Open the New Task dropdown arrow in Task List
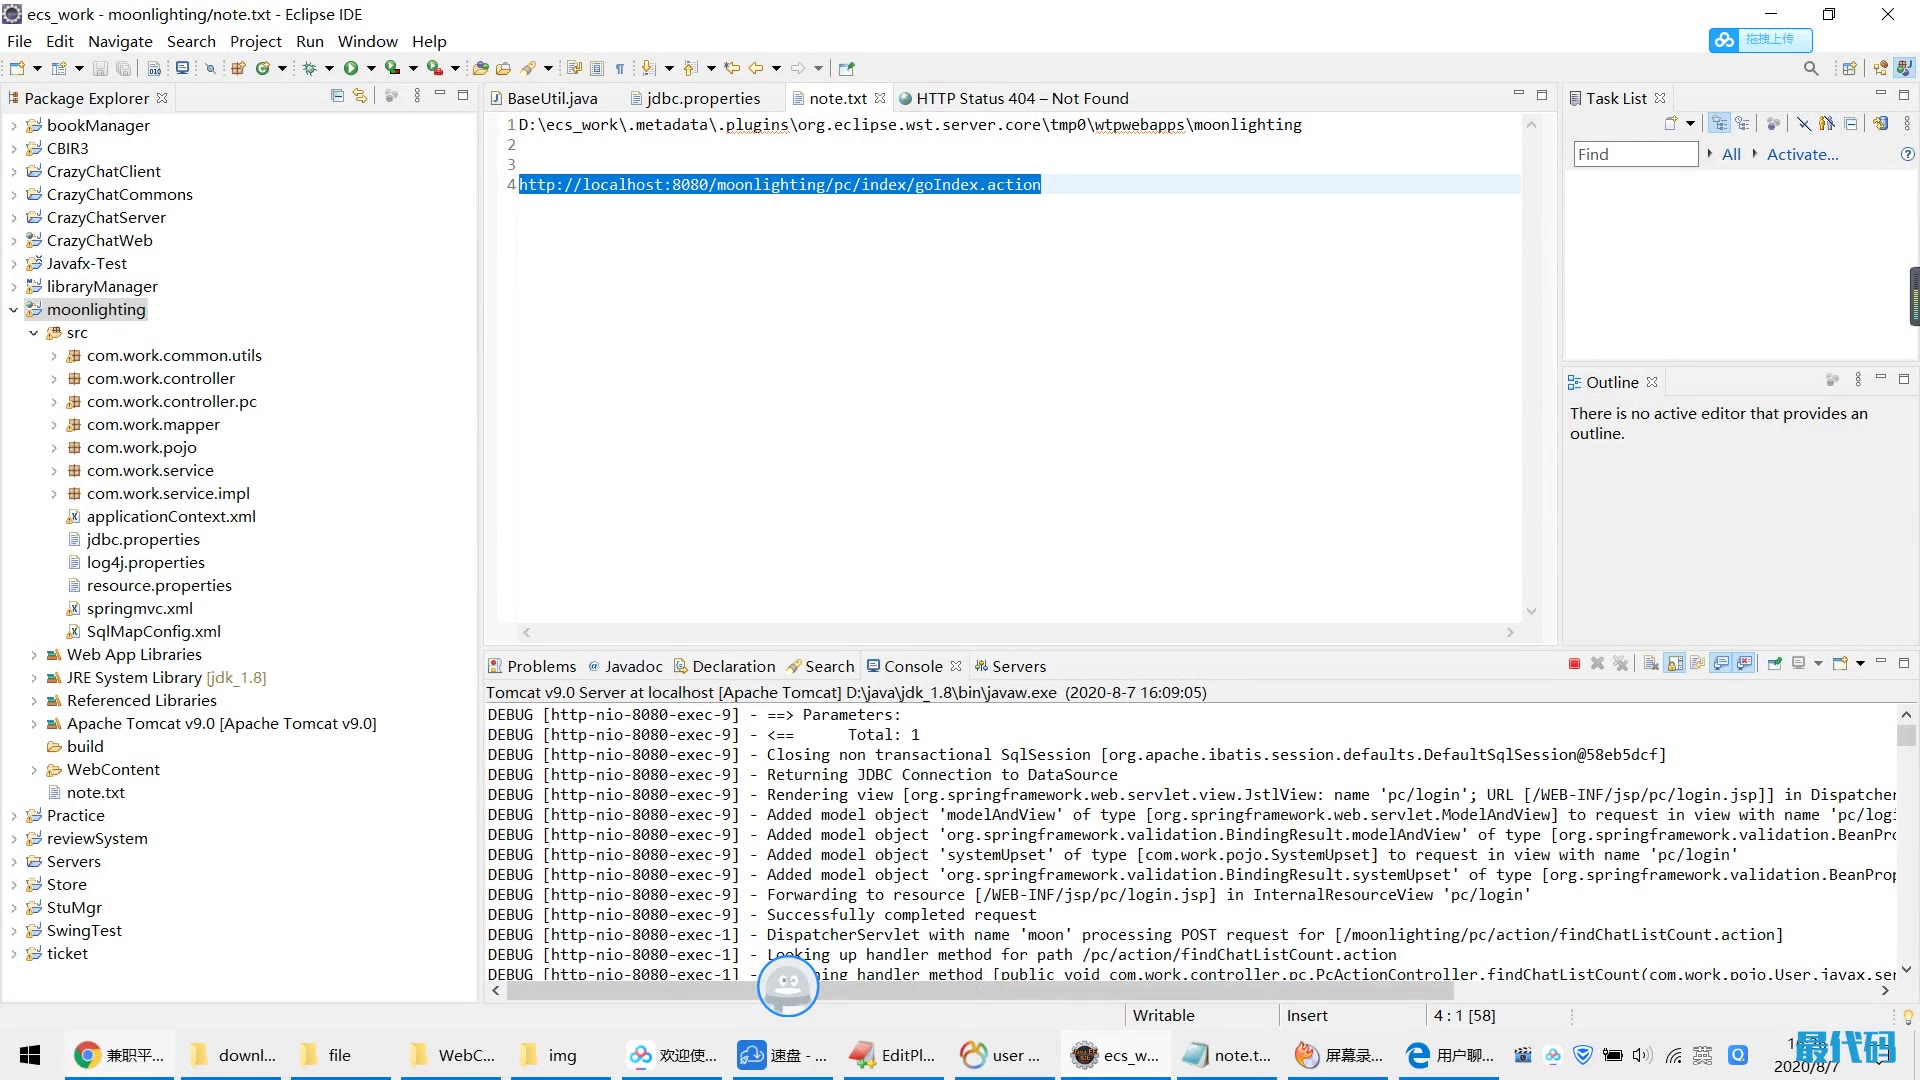 click(x=1691, y=124)
